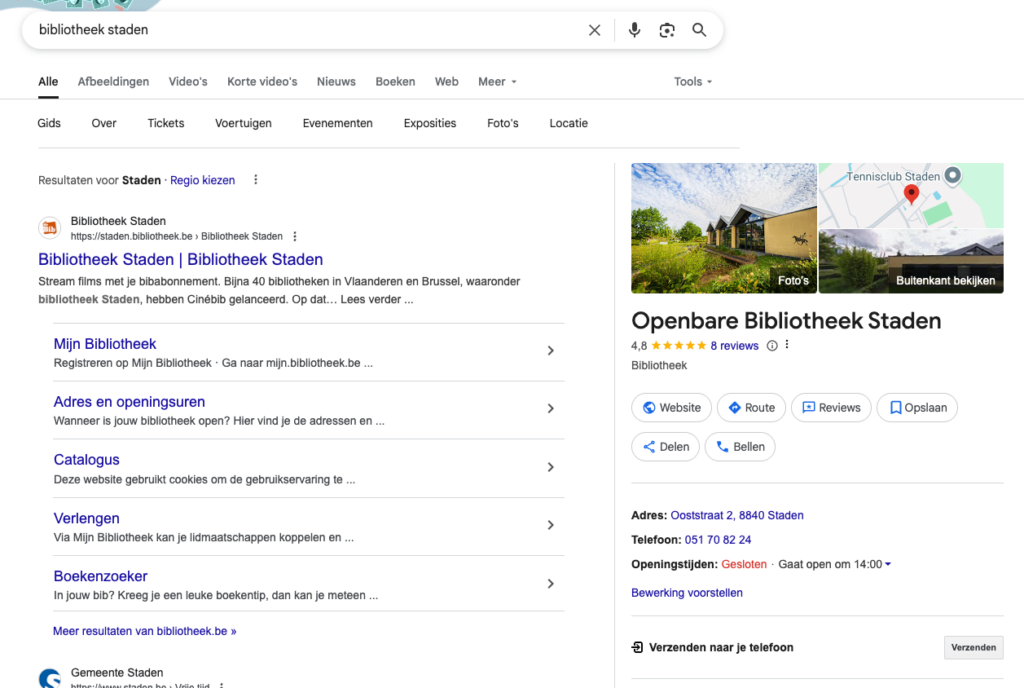This screenshot has width=1024, height=688.
Task: Open three-dot menu beside Regio kiezen
Action: pos(256,180)
